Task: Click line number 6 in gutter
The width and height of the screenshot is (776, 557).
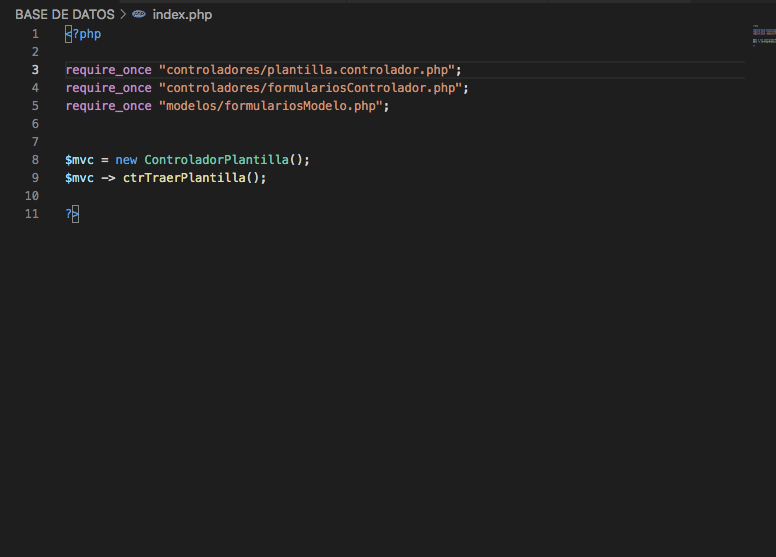Action: coord(35,124)
